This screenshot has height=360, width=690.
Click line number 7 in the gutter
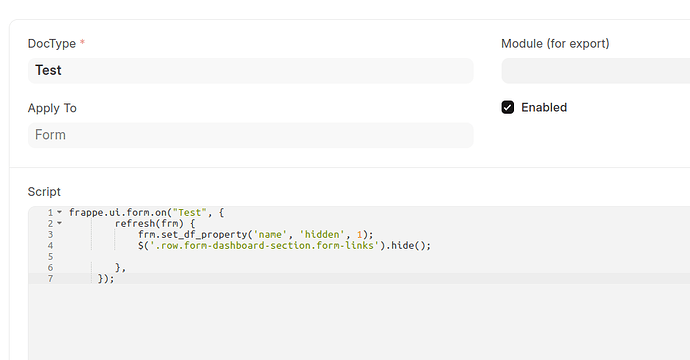[x=50, y=279]
